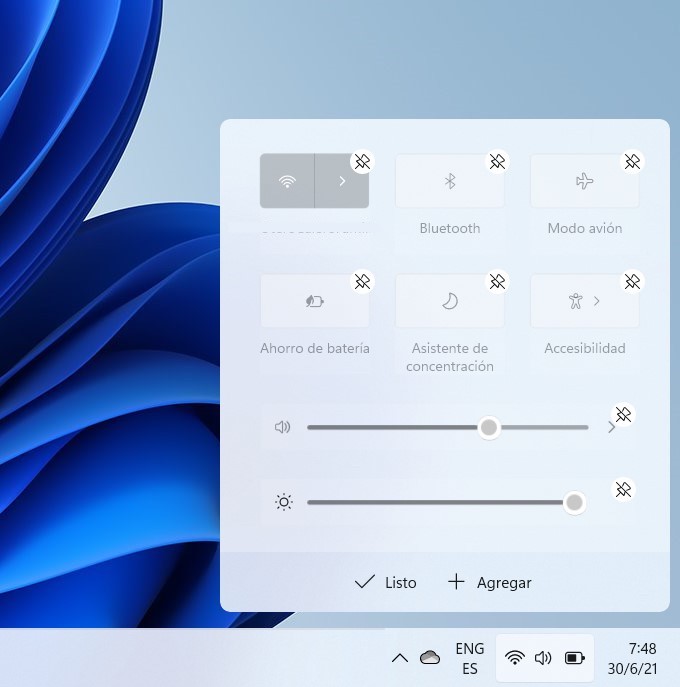680x687 pixels.
Task: Unpin the volume slider
Action: point(623,414)
